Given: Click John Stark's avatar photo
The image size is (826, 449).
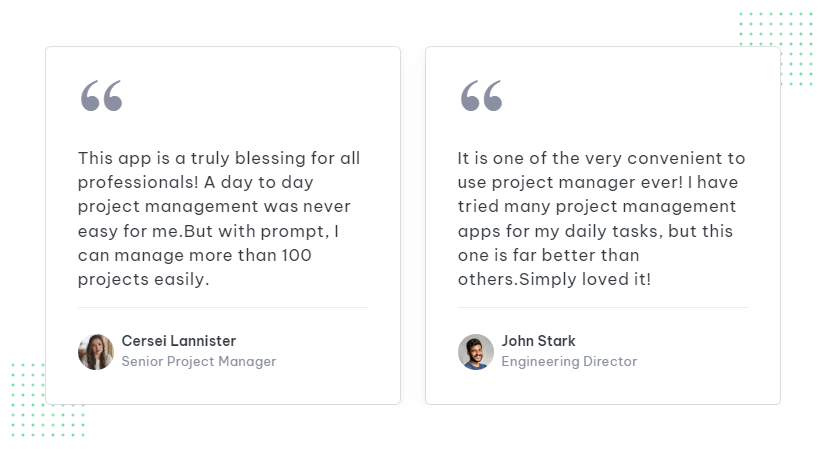Looking at the screenshot, I should [476, 352].
